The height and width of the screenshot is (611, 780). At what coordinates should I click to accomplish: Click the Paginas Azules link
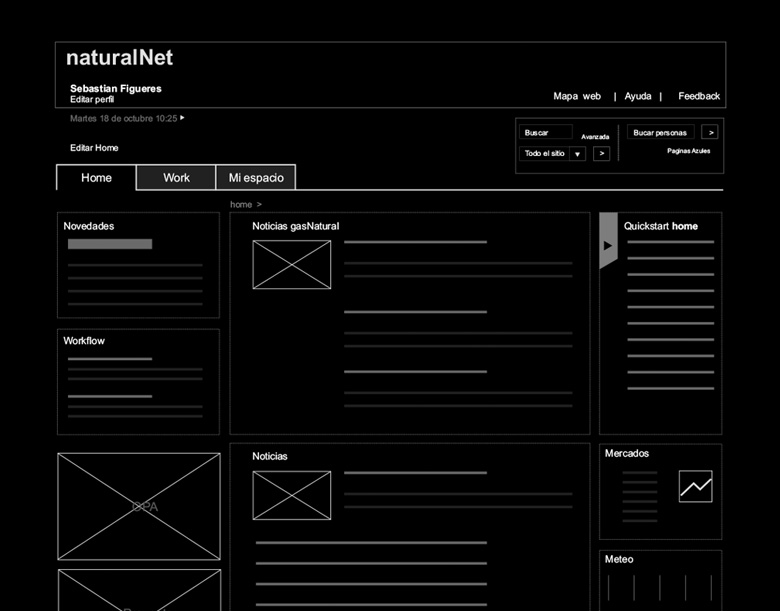pos(688,151)
